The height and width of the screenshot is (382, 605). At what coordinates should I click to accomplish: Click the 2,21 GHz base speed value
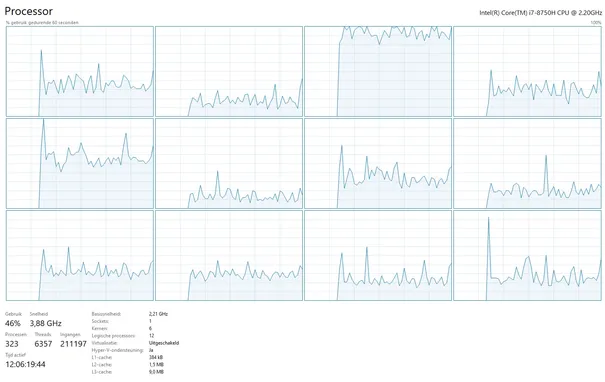(x=158, y=314)
